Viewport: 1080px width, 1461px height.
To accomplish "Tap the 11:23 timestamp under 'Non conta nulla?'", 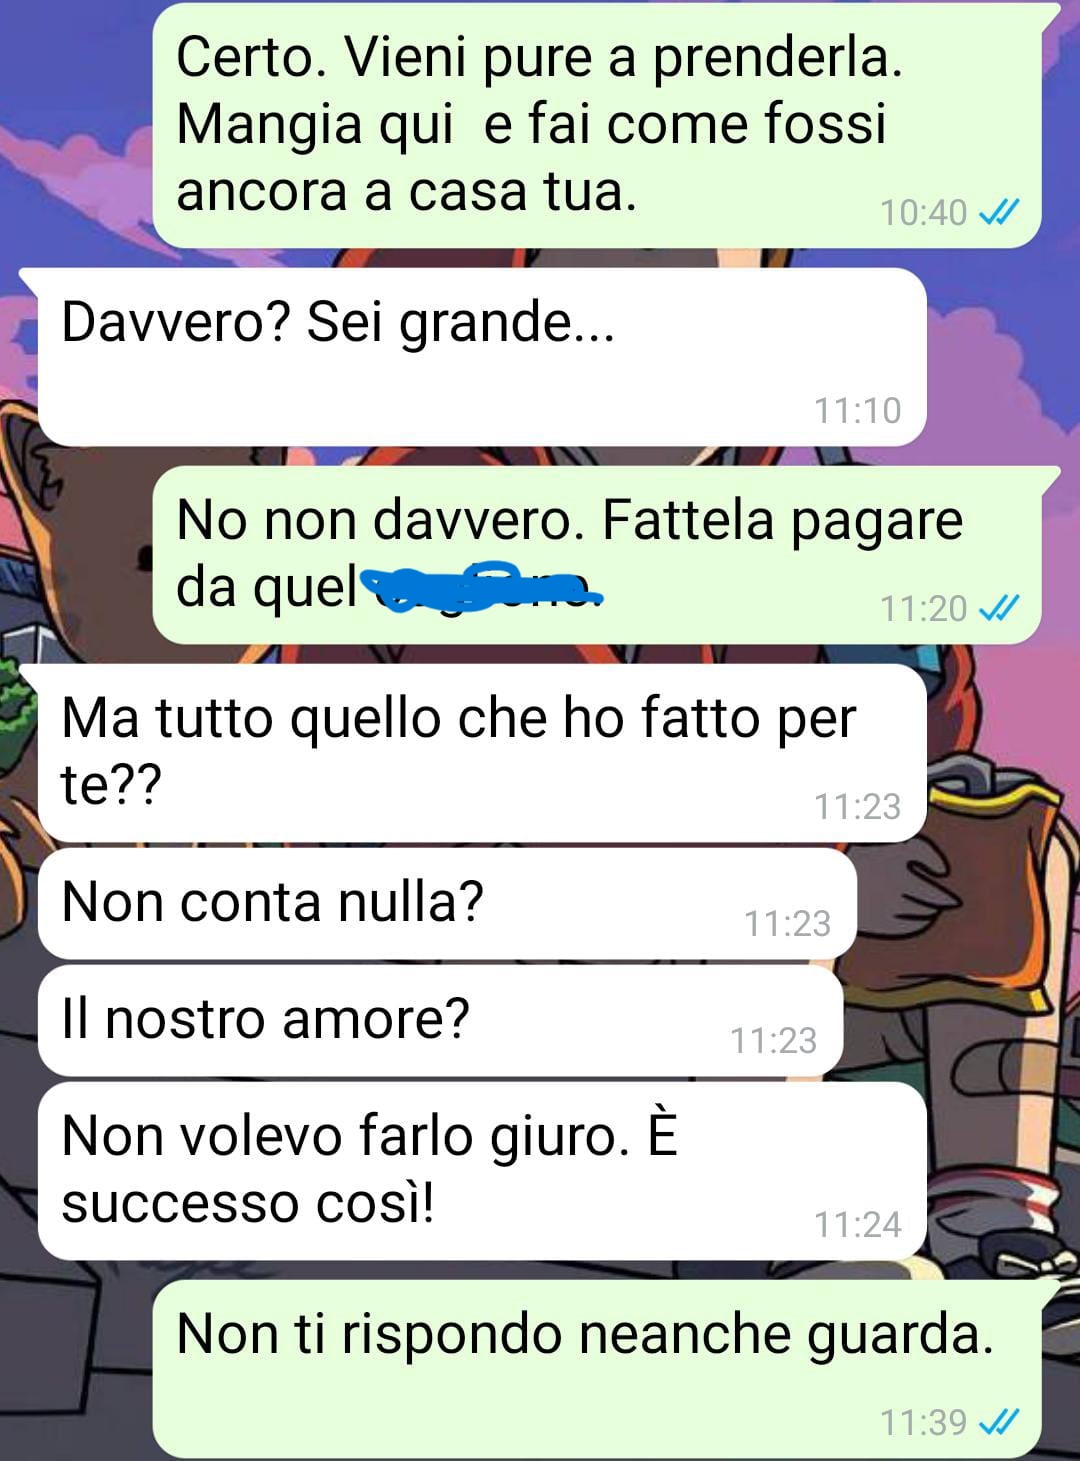I will 788,923.
